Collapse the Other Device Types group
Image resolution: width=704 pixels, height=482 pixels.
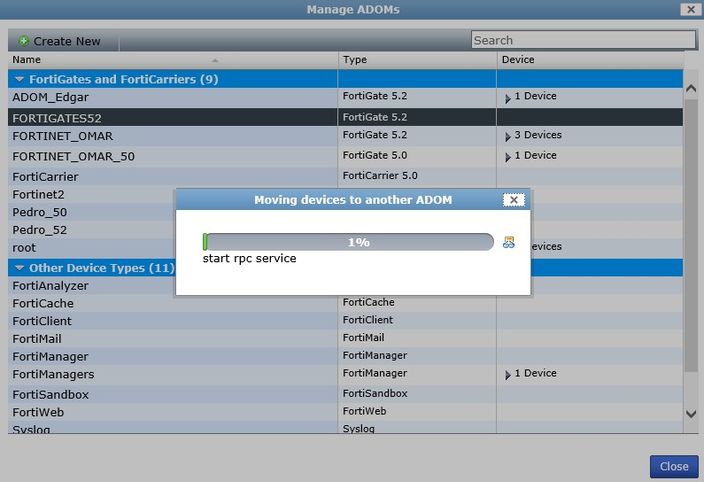coord(19,268)
